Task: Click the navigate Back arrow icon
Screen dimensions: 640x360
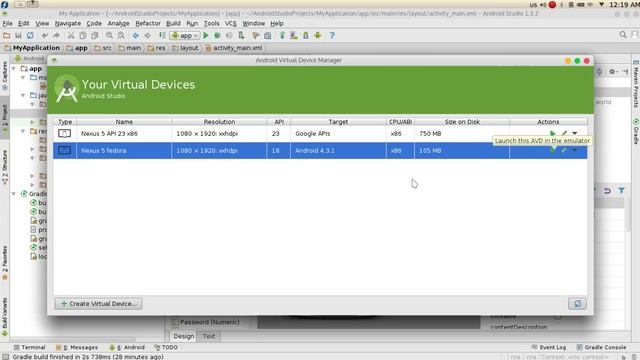Action: [x=136, y=36]
